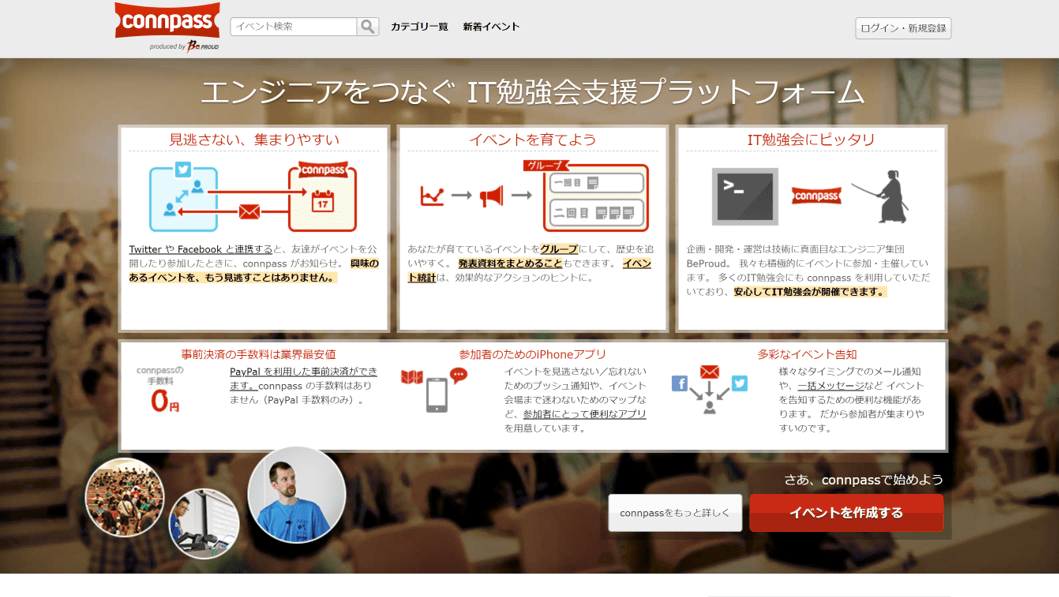
Task: Click the connpassをもっと詳しく button
Action: pos(675,513)
